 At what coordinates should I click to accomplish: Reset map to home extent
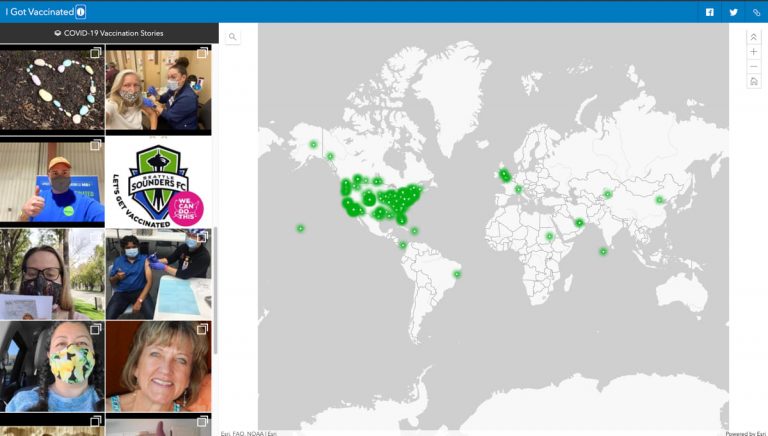click(x=753, y=81)
